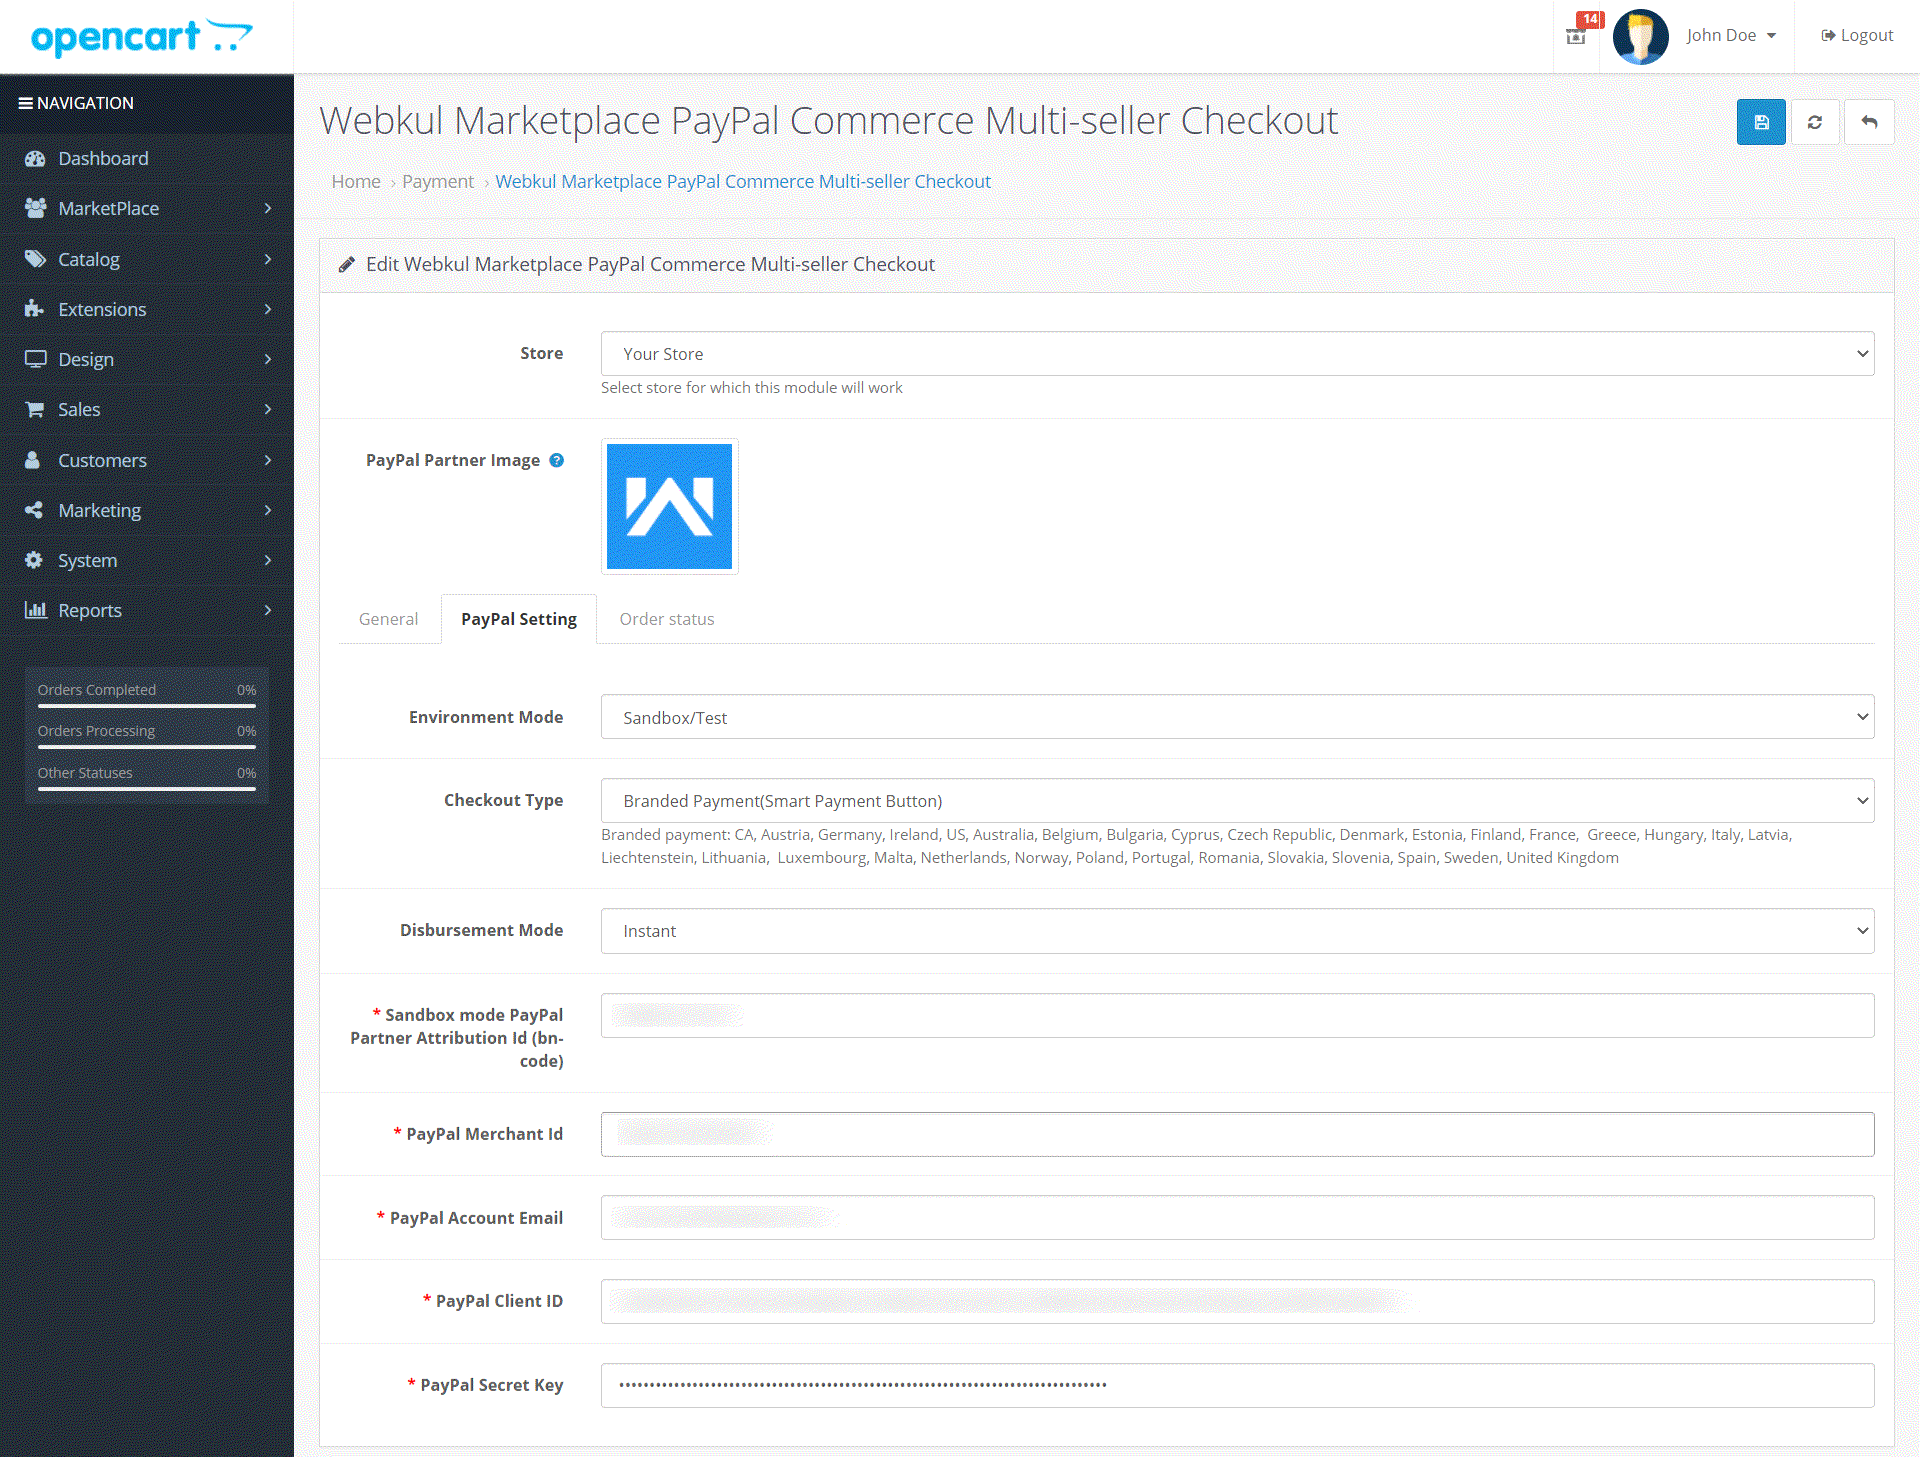Click the Orders Completed progress bar
The height and width of the screenshot is (1457, 1920).
(x=147, y=706)
